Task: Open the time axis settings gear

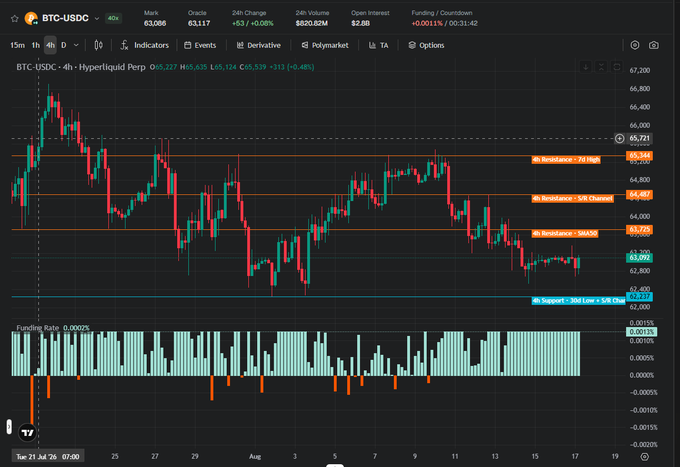Action: pyautogui.click(x=645, y=457)
